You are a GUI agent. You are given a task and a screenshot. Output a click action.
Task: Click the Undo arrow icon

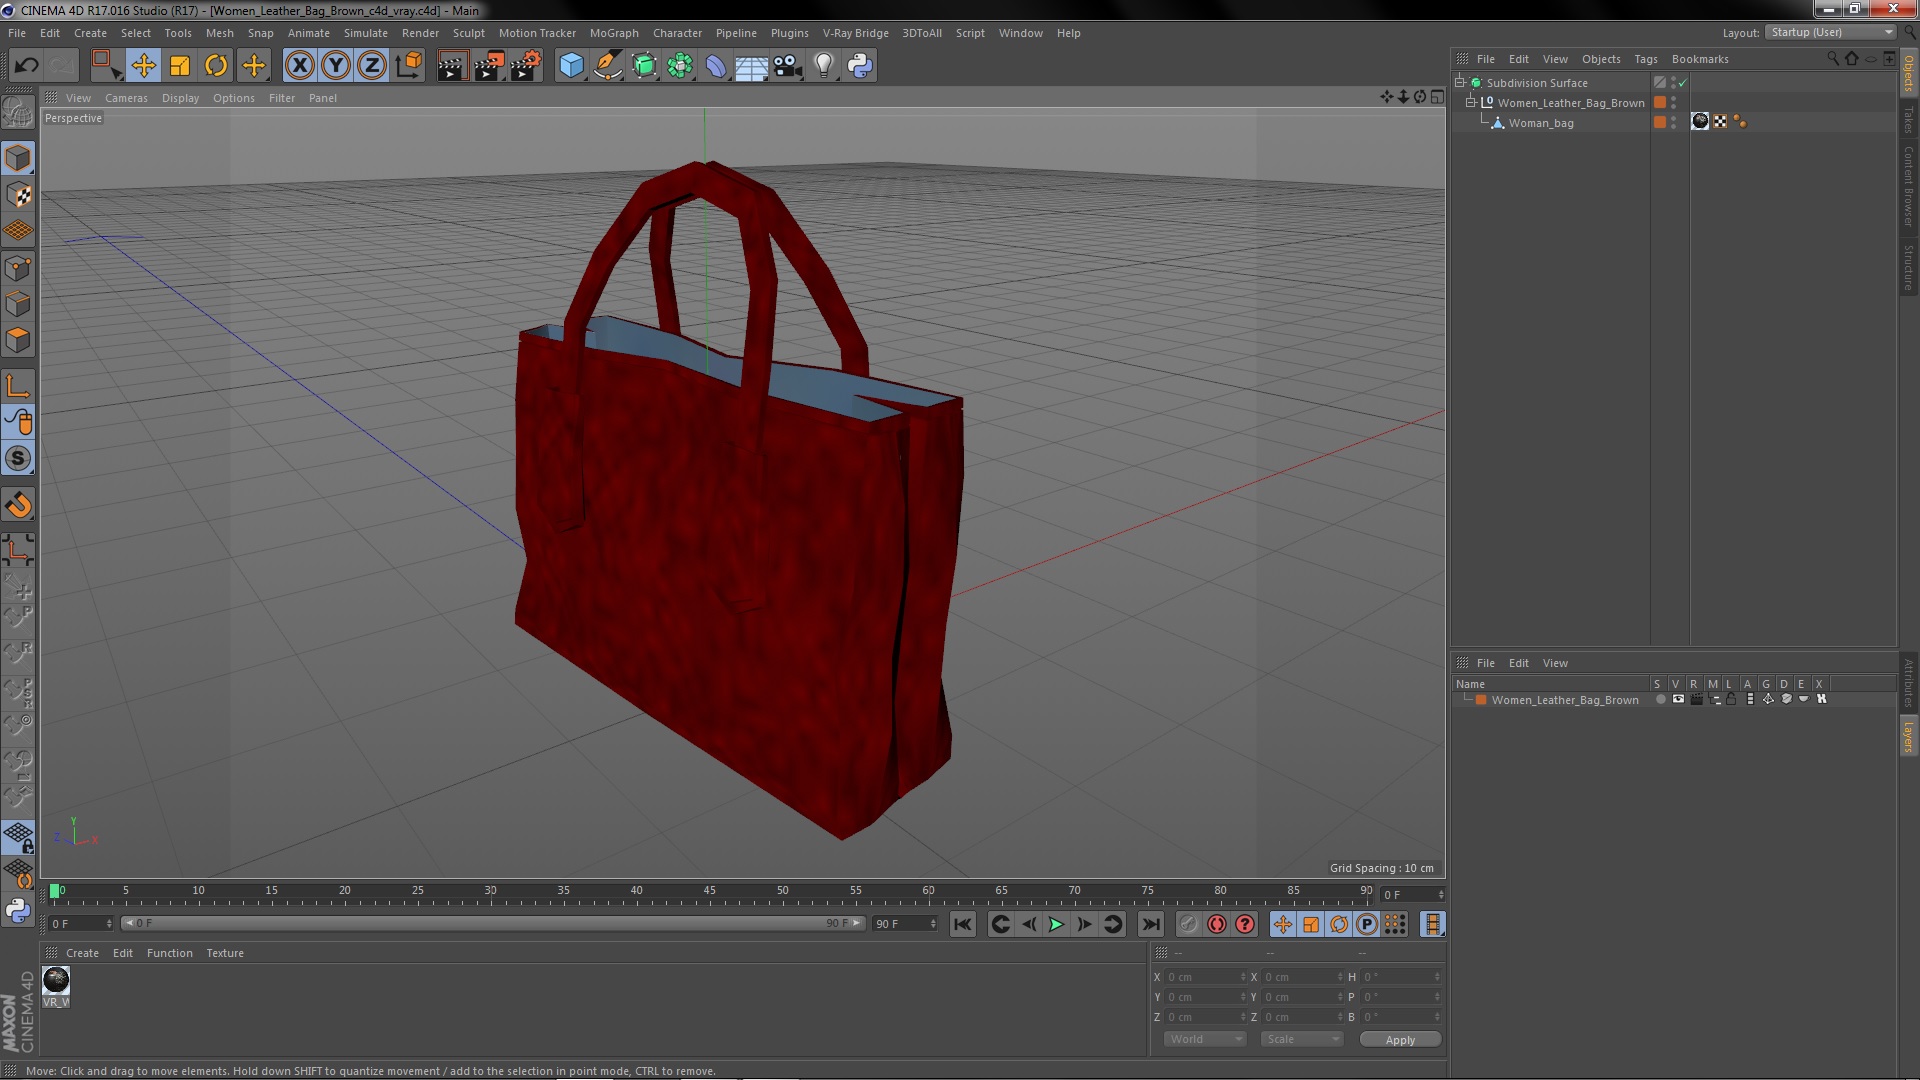[x=26, y=66]
